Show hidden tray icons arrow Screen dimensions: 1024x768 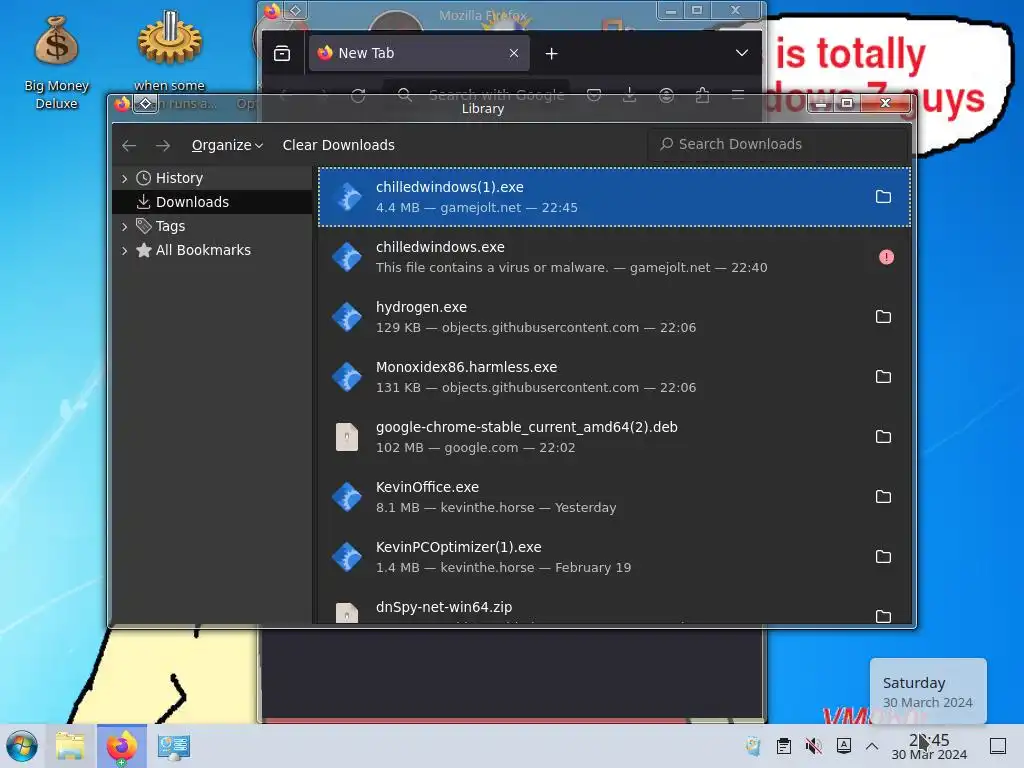click(x=872, y=746)
